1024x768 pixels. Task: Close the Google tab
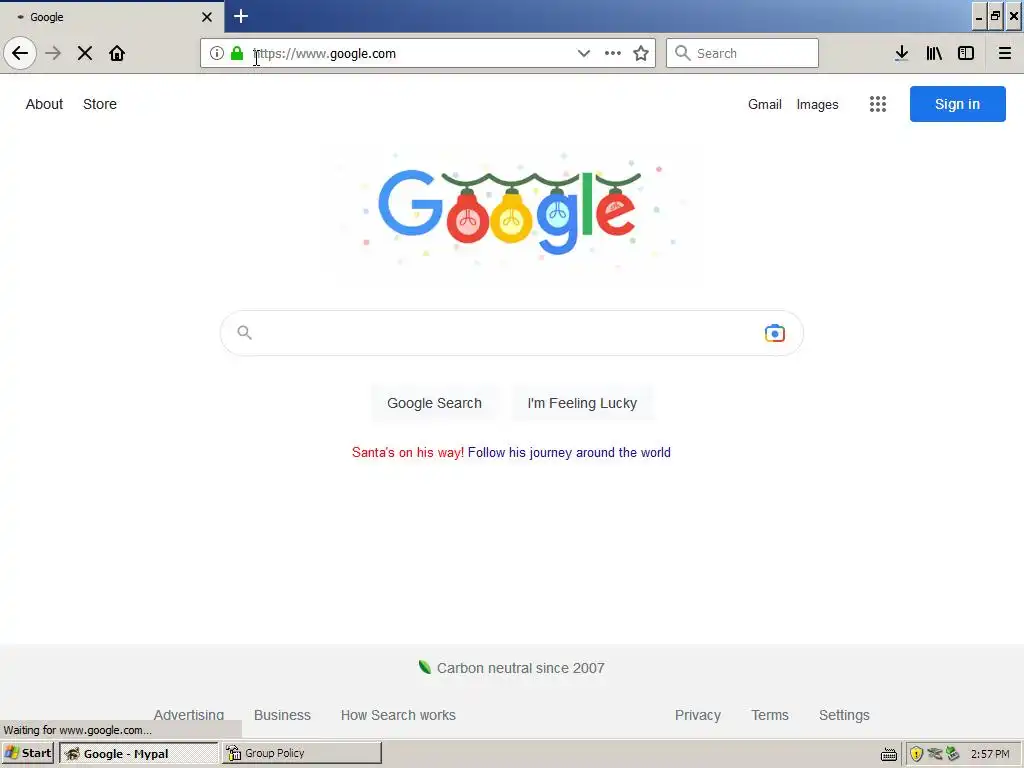(207, 17)
